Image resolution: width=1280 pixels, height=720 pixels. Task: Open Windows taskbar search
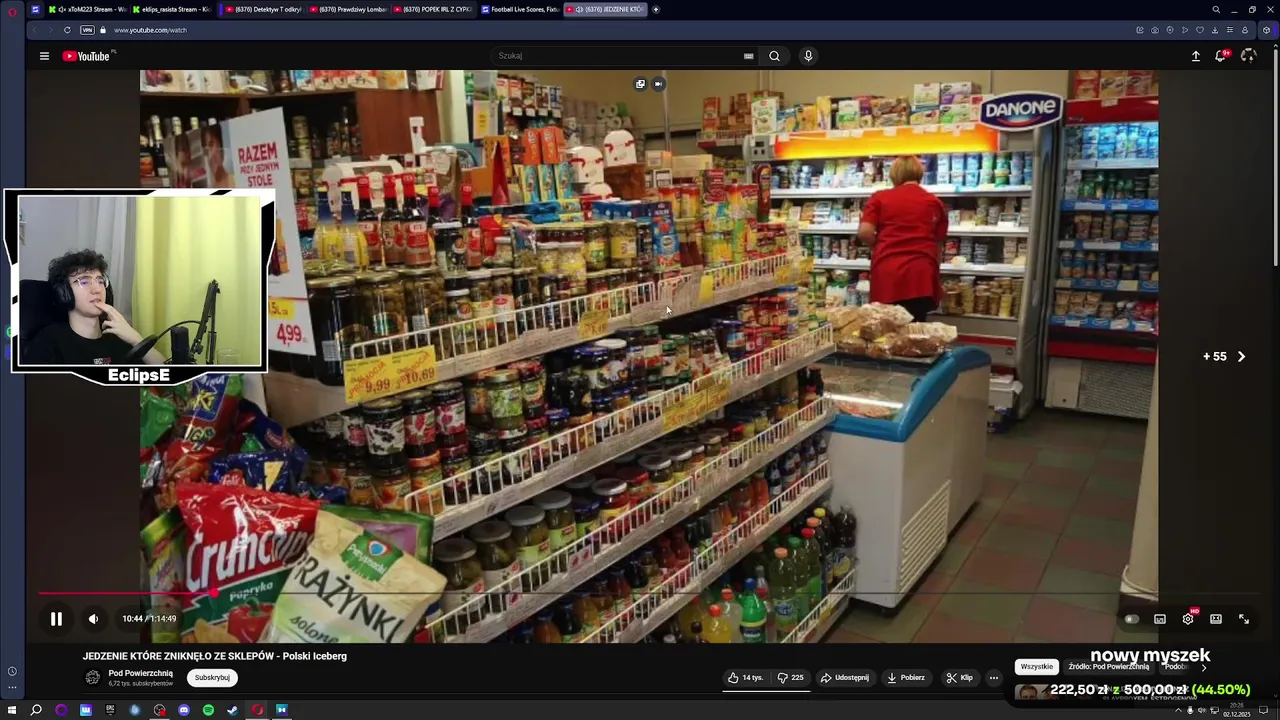36,710
